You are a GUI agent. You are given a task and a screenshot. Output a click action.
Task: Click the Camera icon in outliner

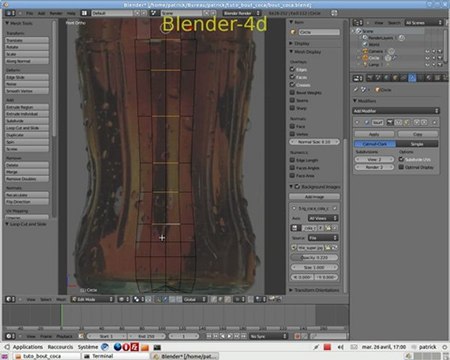(x=365, y=51)
